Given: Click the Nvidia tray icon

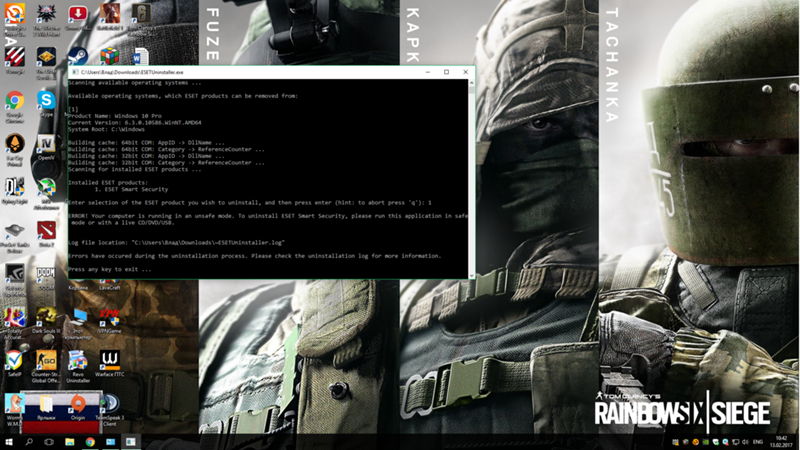Looking at the screenshot, I should pyautogui.click(x=706, y=442).
